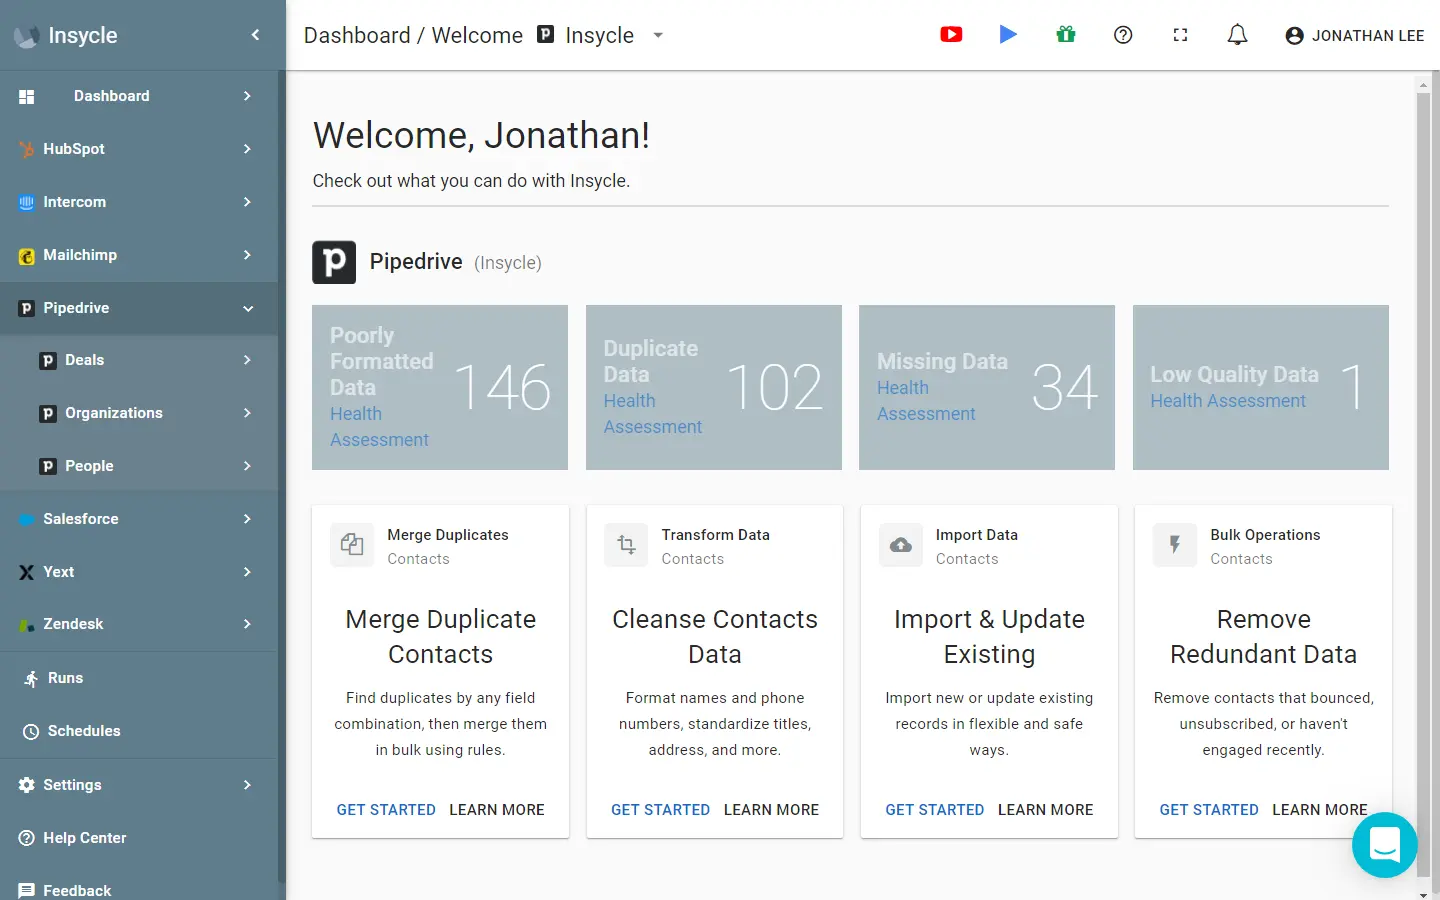The height and width of the screenshot is (900, 1440).
Task: Expand the Salesforce sidebar section
Action: (247, 519)
